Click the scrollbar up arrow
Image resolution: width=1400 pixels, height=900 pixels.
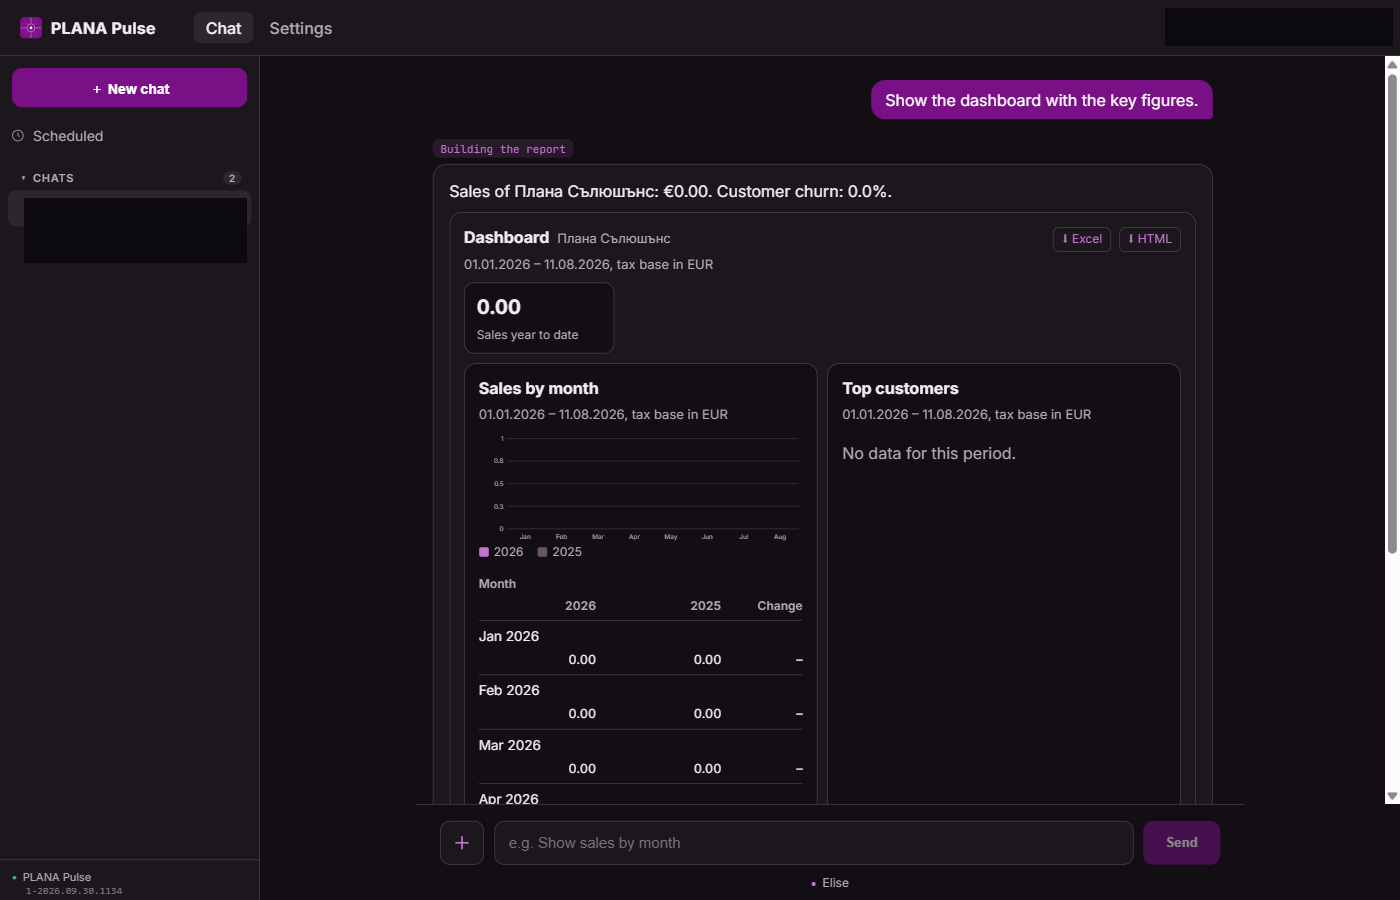coord(1392,65)
